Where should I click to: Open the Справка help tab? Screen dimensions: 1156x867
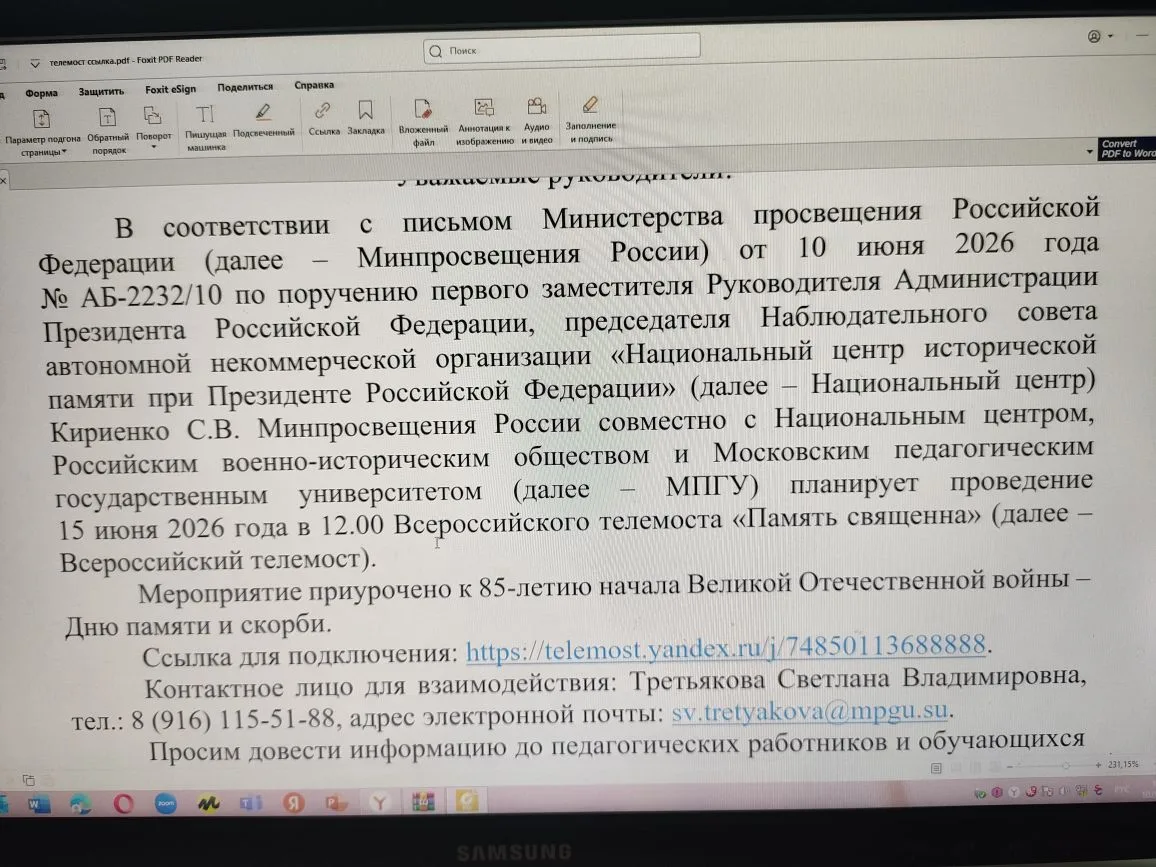click(x=314, y=86)
